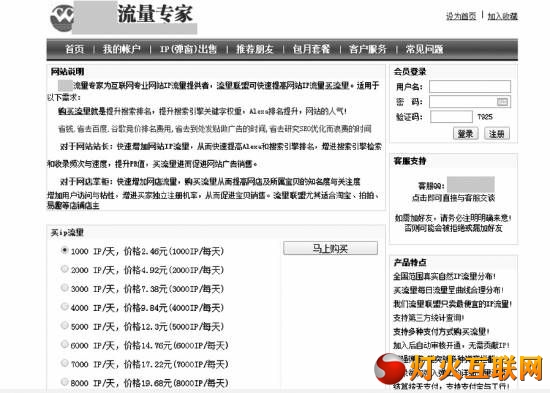
Task: Click the keyboard icon in the password field
Action: (502, 102)
